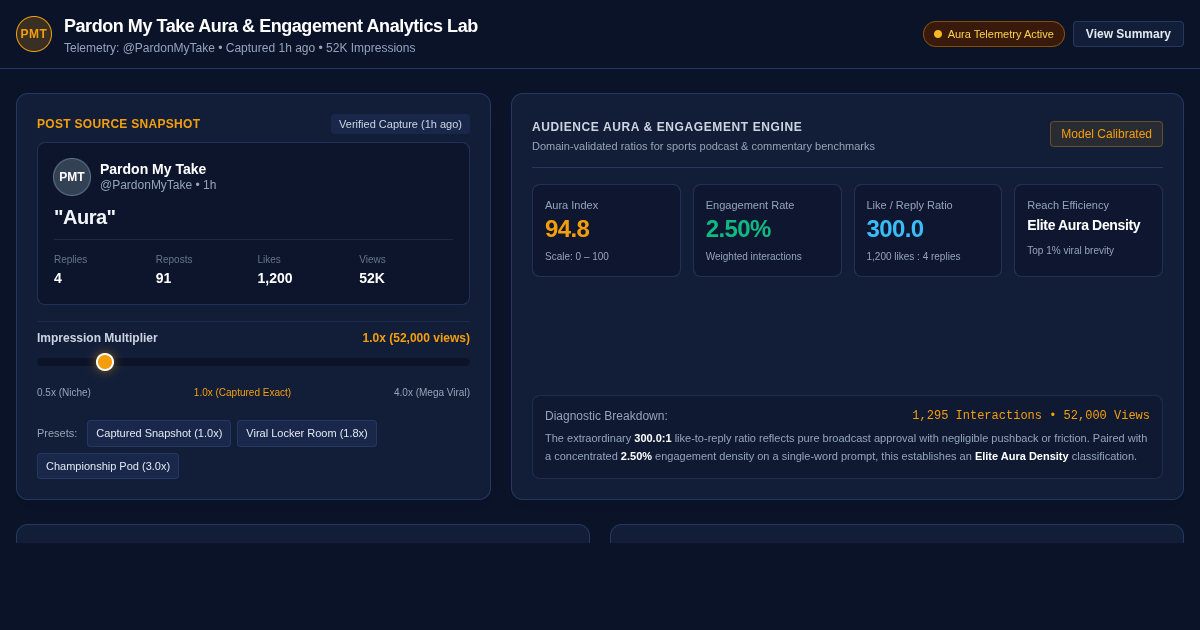Click the PMT avatar in the post card

pyautogui.click(x=72, y=177)
